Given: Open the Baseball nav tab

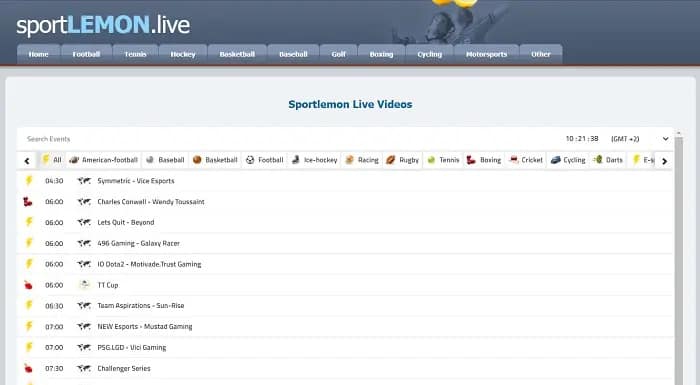Looking at the screenshot, I should [x=293, y=54].
